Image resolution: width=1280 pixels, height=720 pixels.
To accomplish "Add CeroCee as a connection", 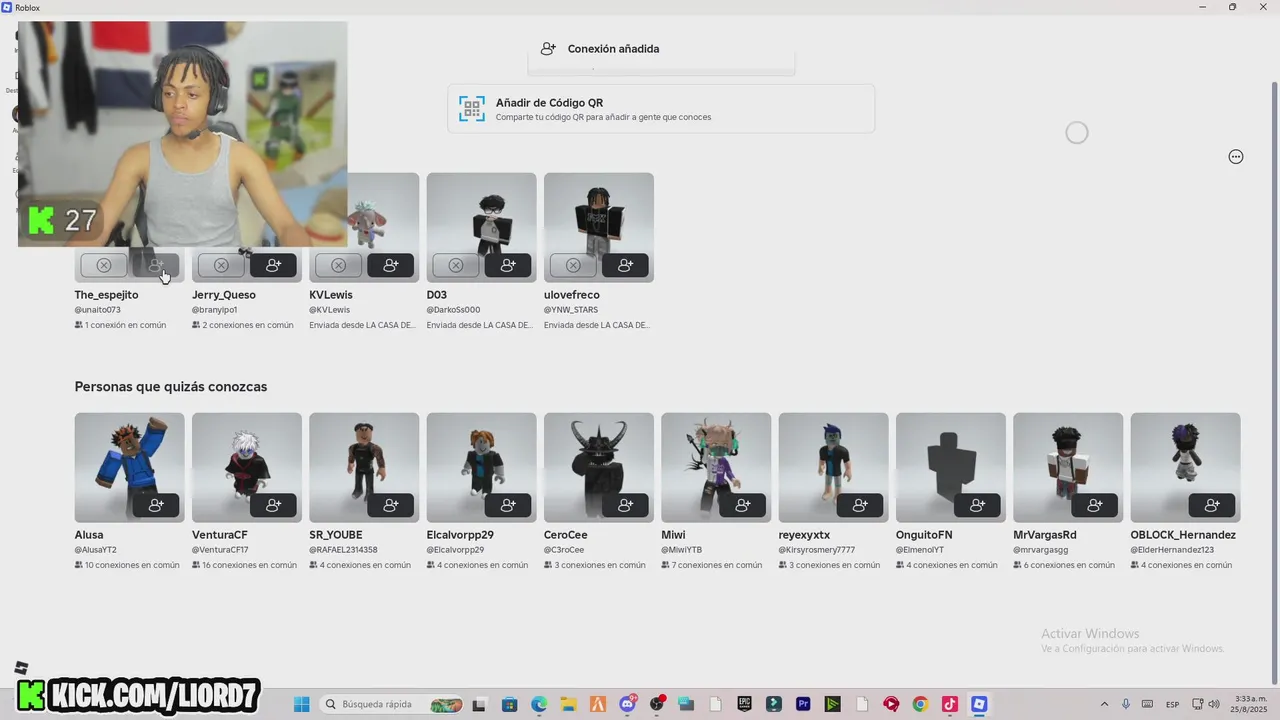I will (x=625, y=505).
